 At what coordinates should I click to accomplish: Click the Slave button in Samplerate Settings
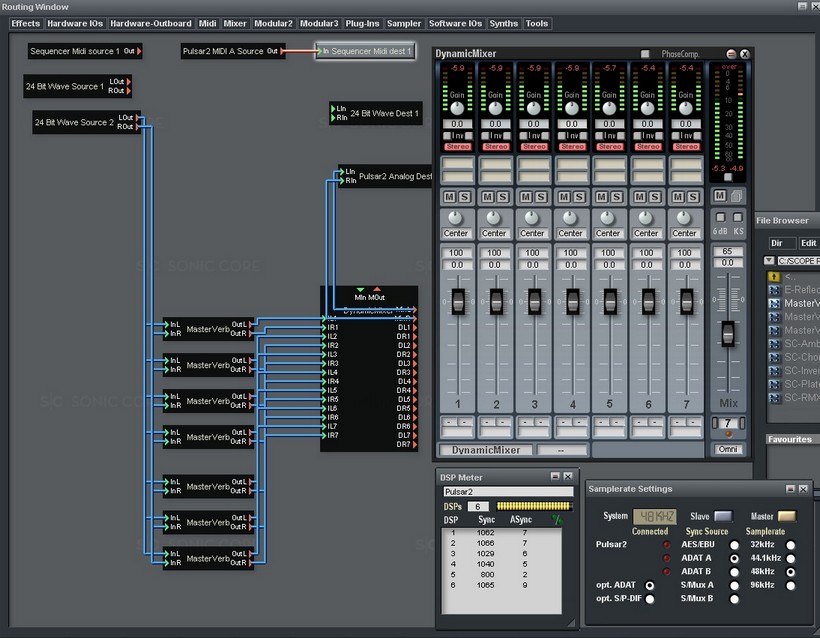(x=723, y=516)
